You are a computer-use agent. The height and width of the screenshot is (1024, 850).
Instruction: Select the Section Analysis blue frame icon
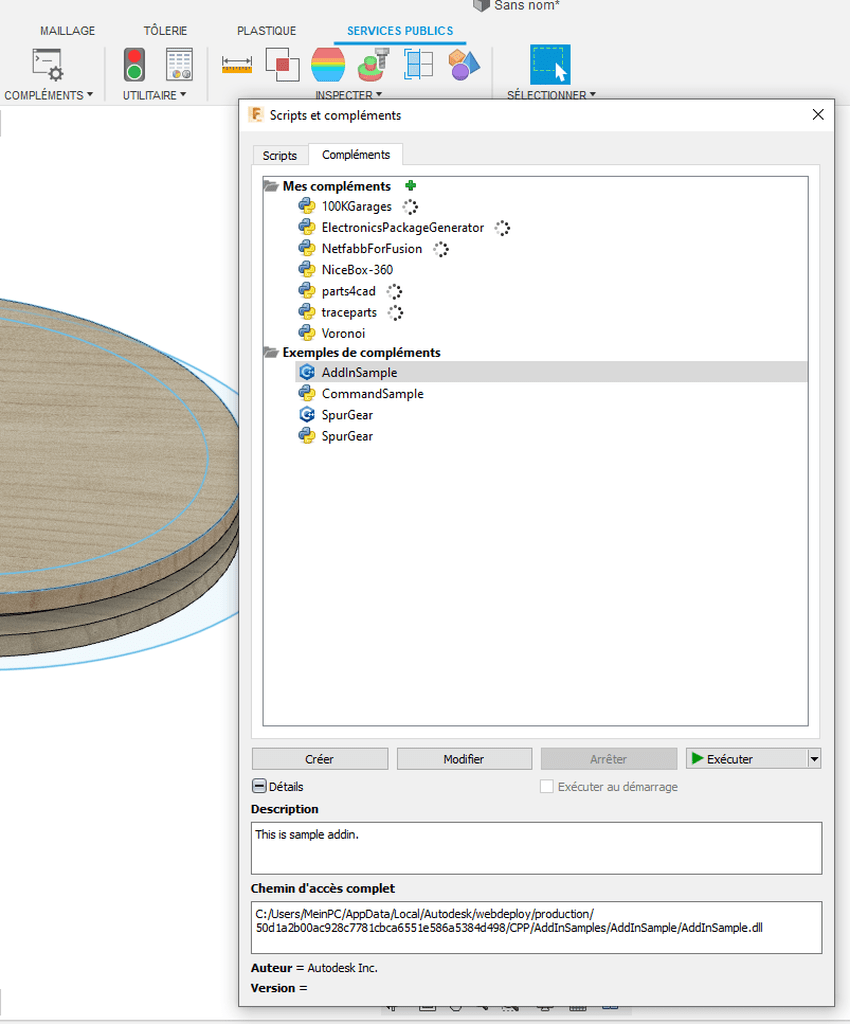coord(418,65)
